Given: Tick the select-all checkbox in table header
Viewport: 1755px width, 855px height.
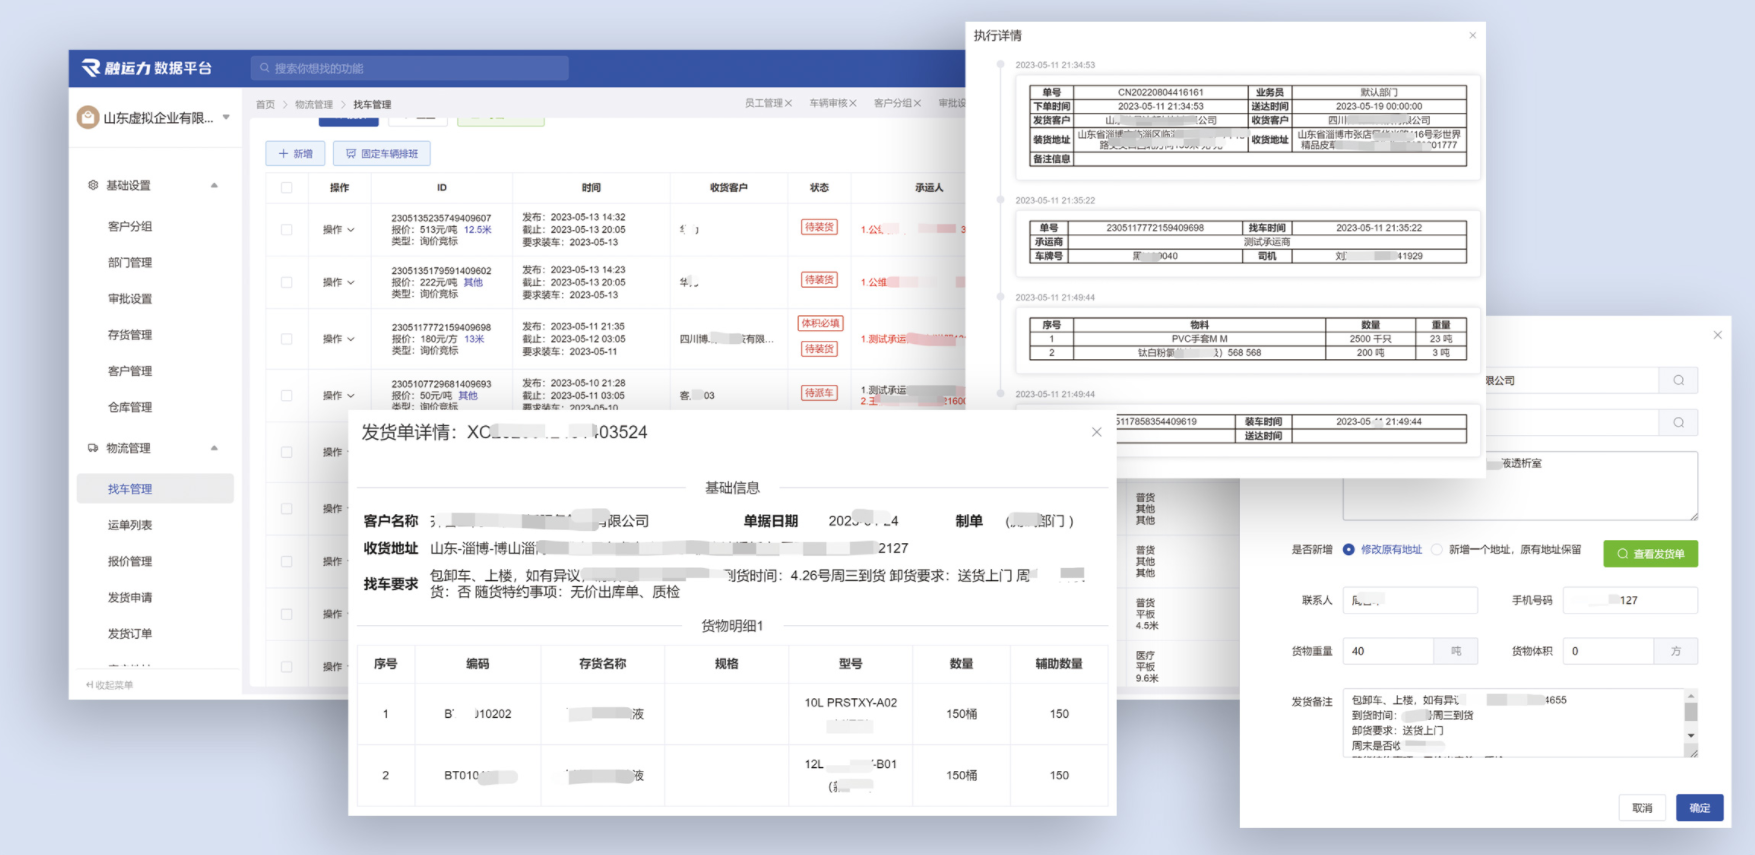Looking at the screenshot, I should coord(287,188).
